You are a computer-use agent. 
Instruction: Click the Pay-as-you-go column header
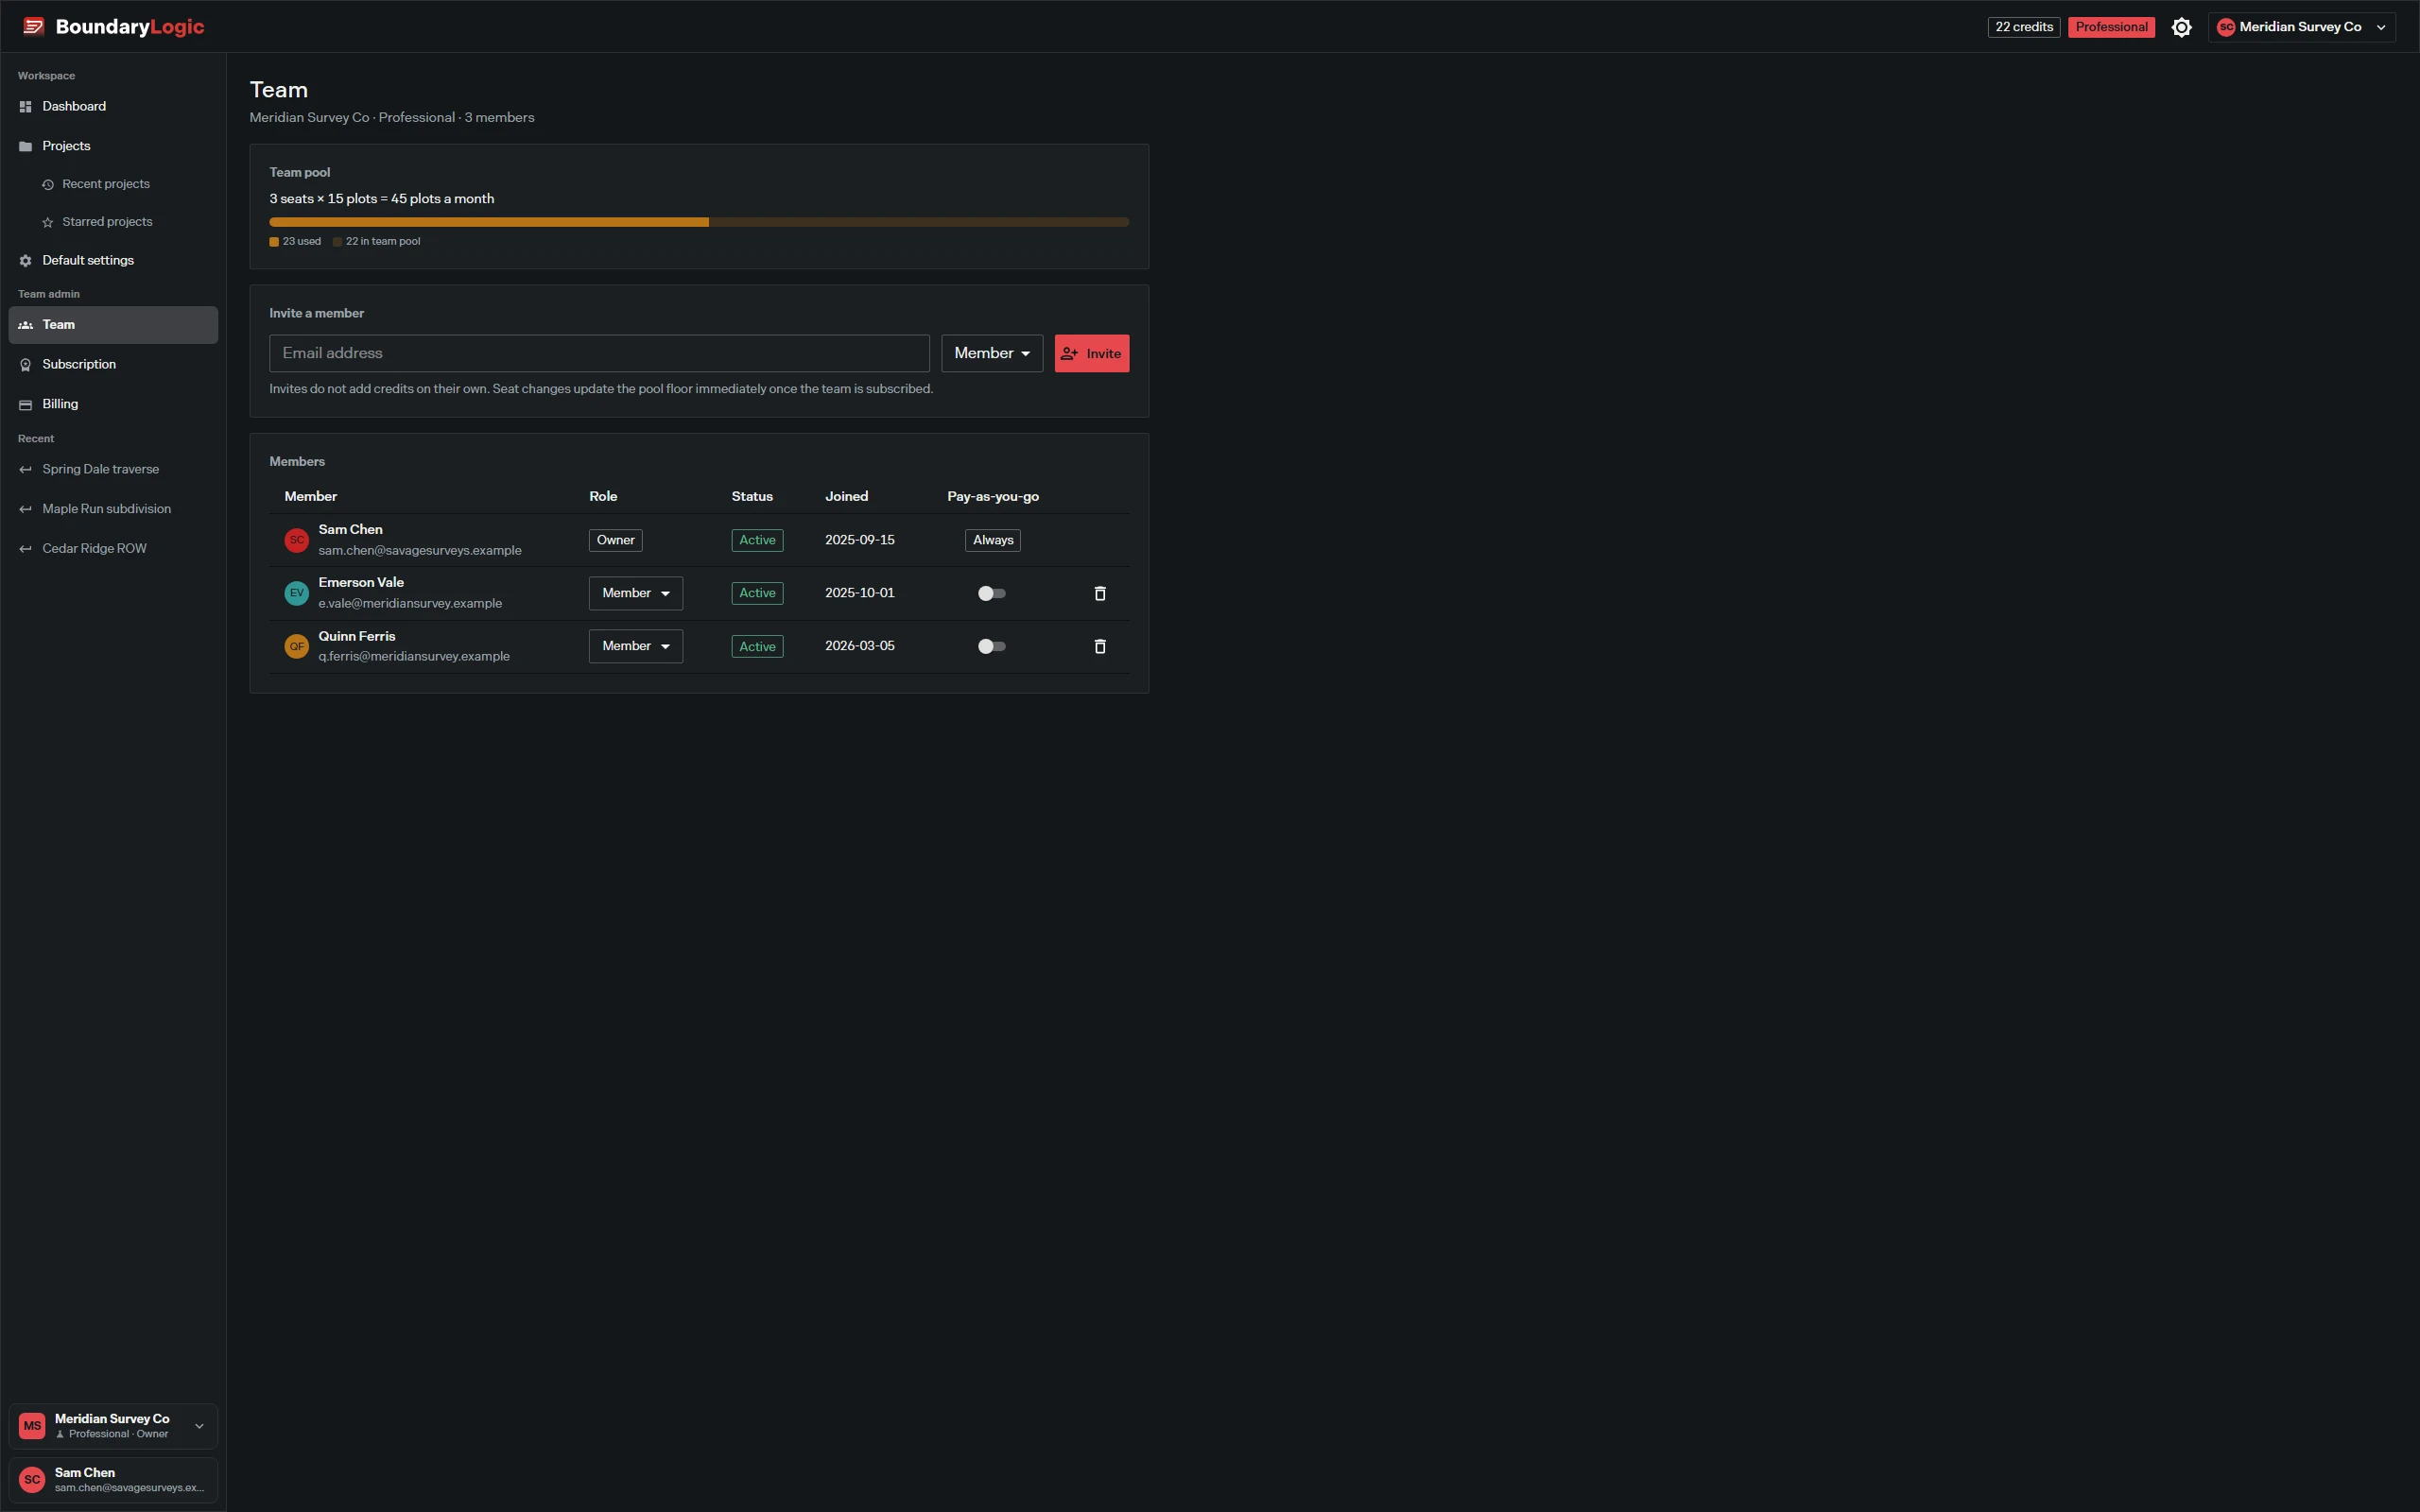[992, 496]
